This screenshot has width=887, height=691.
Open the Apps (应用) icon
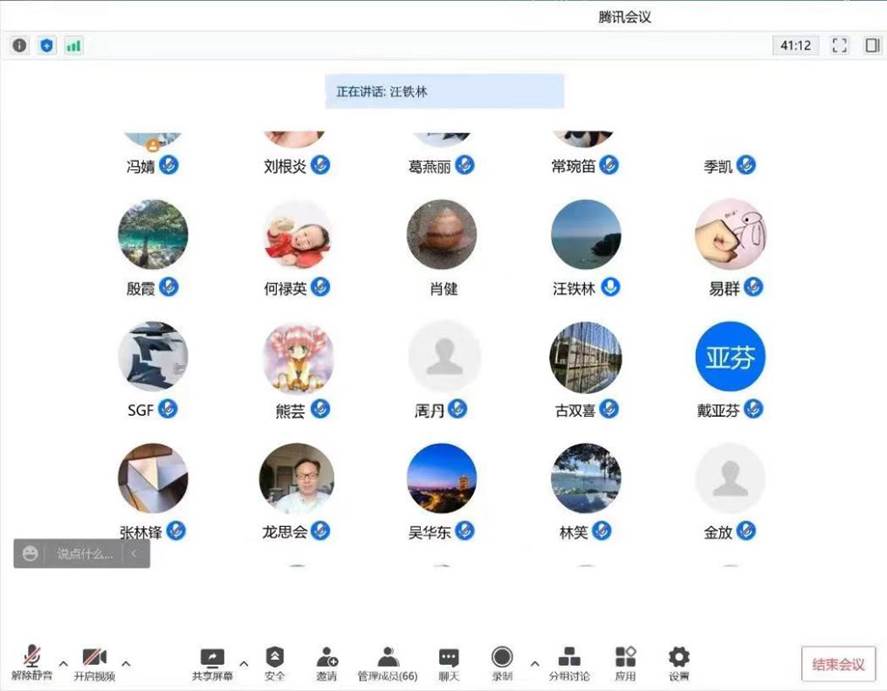point(626,663)
